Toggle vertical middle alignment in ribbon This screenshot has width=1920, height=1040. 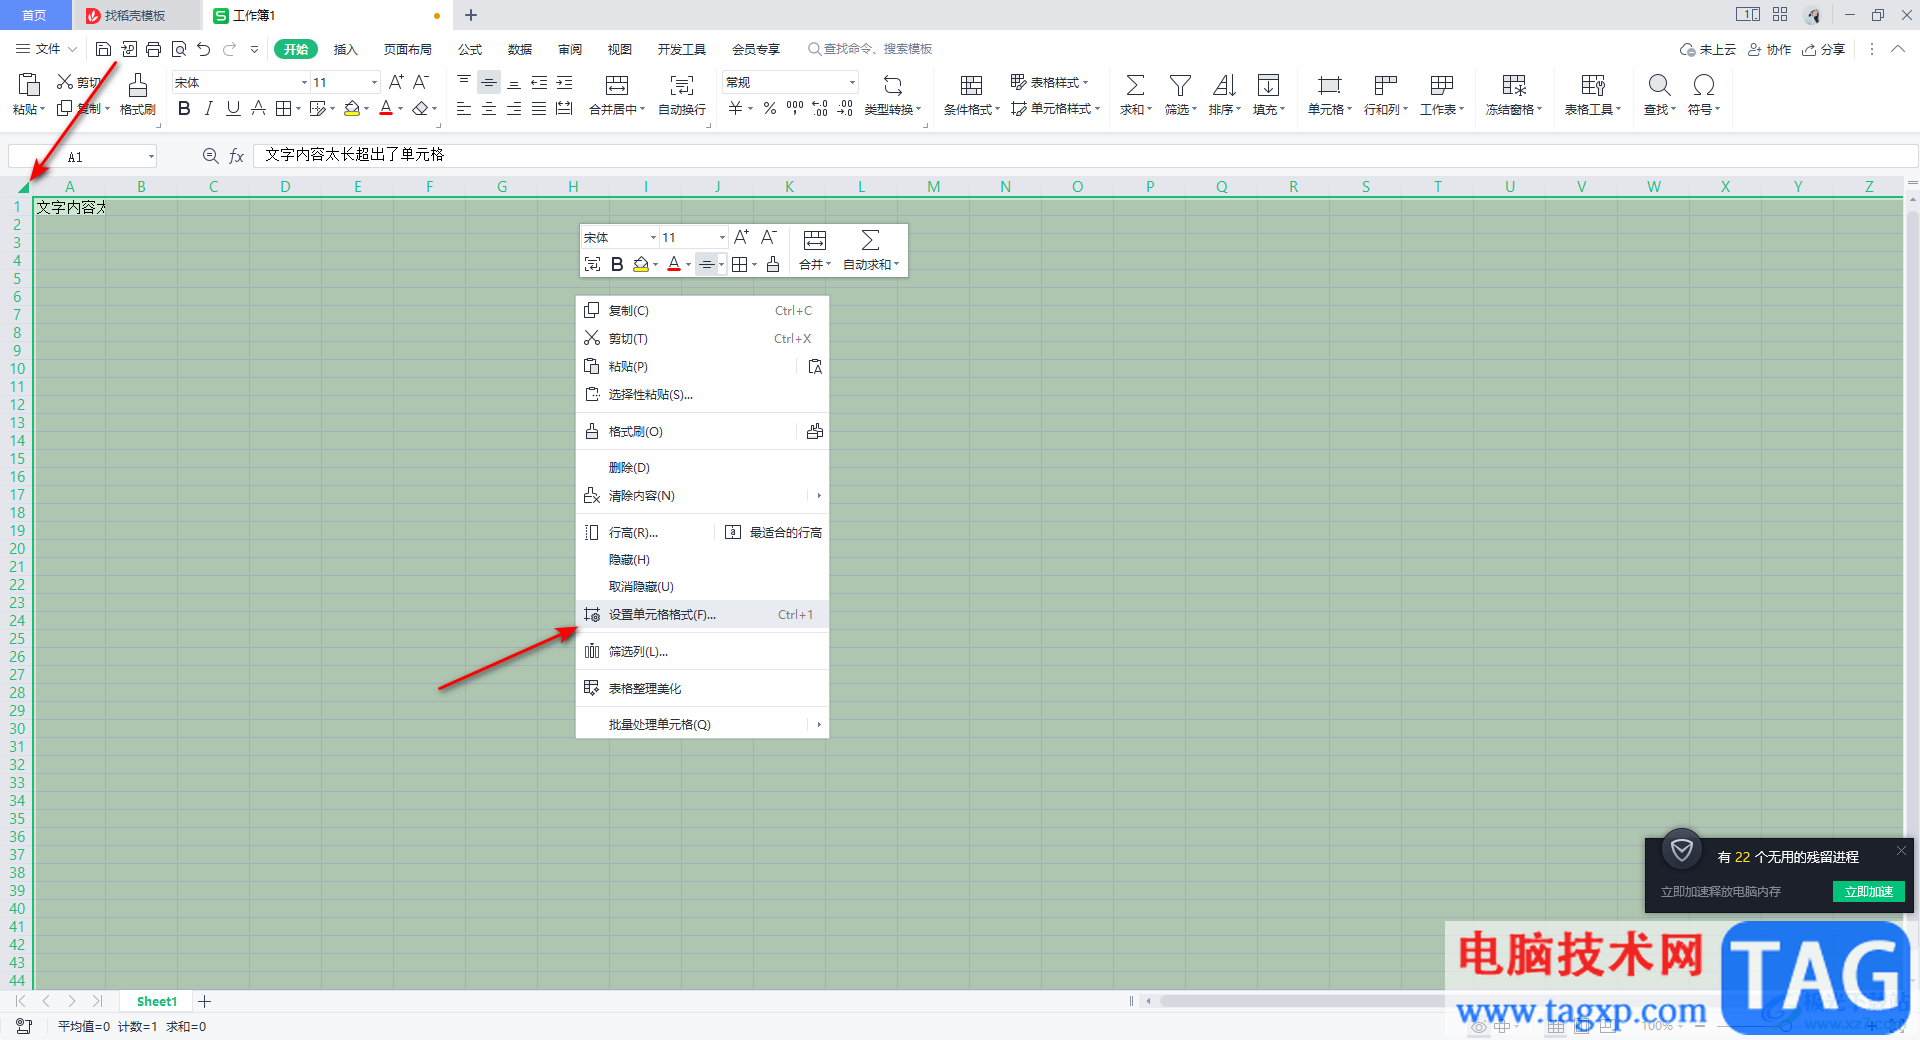click(x=489, y=83)
